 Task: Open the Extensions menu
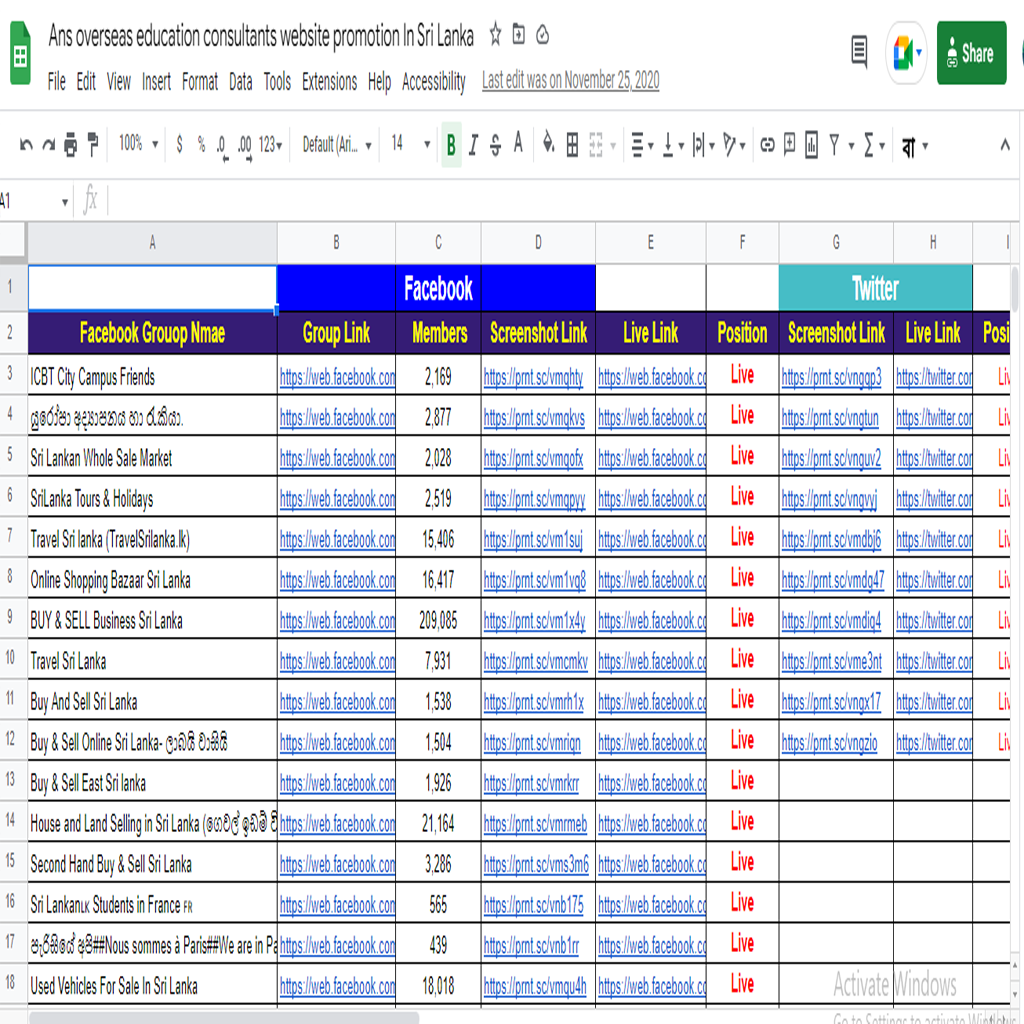click(x=330, y=82)
